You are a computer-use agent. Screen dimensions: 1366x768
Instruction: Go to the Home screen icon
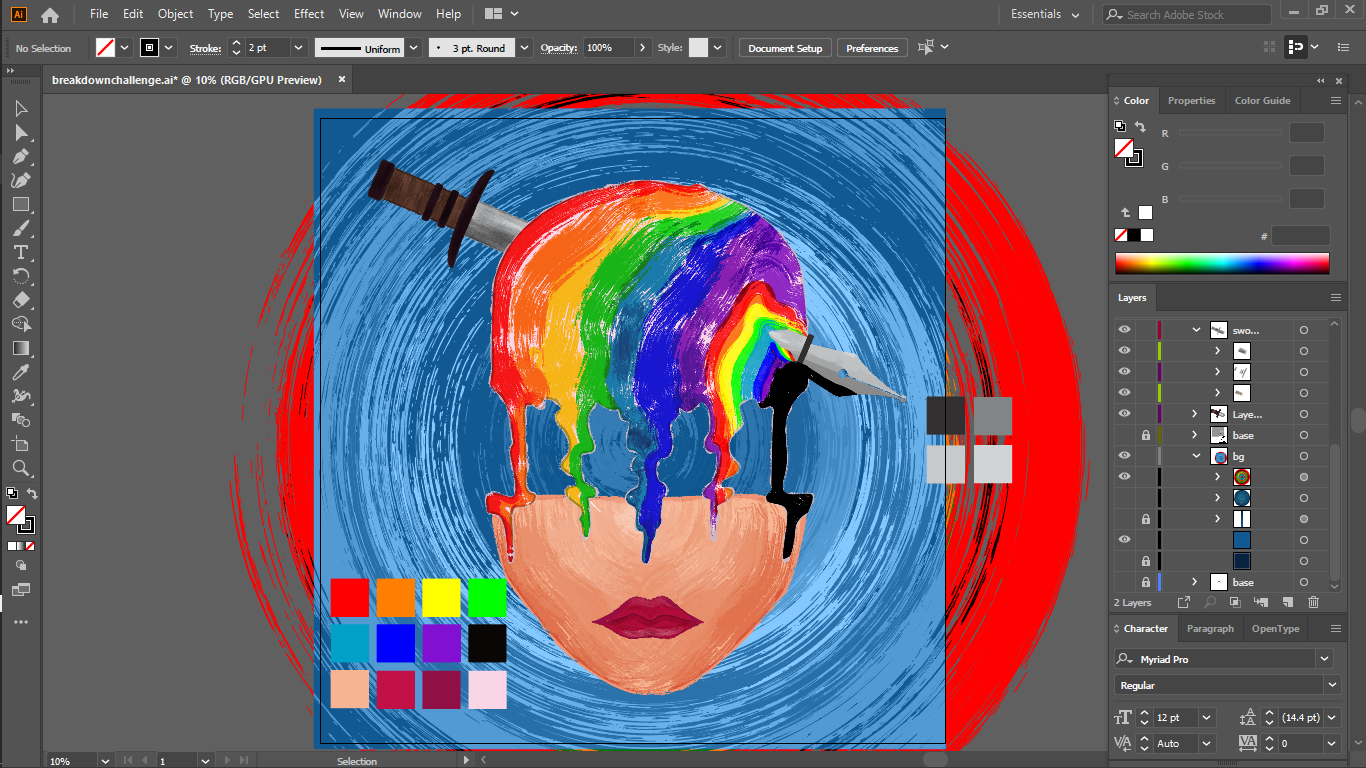pyautogui.click(x=49, y=15)
